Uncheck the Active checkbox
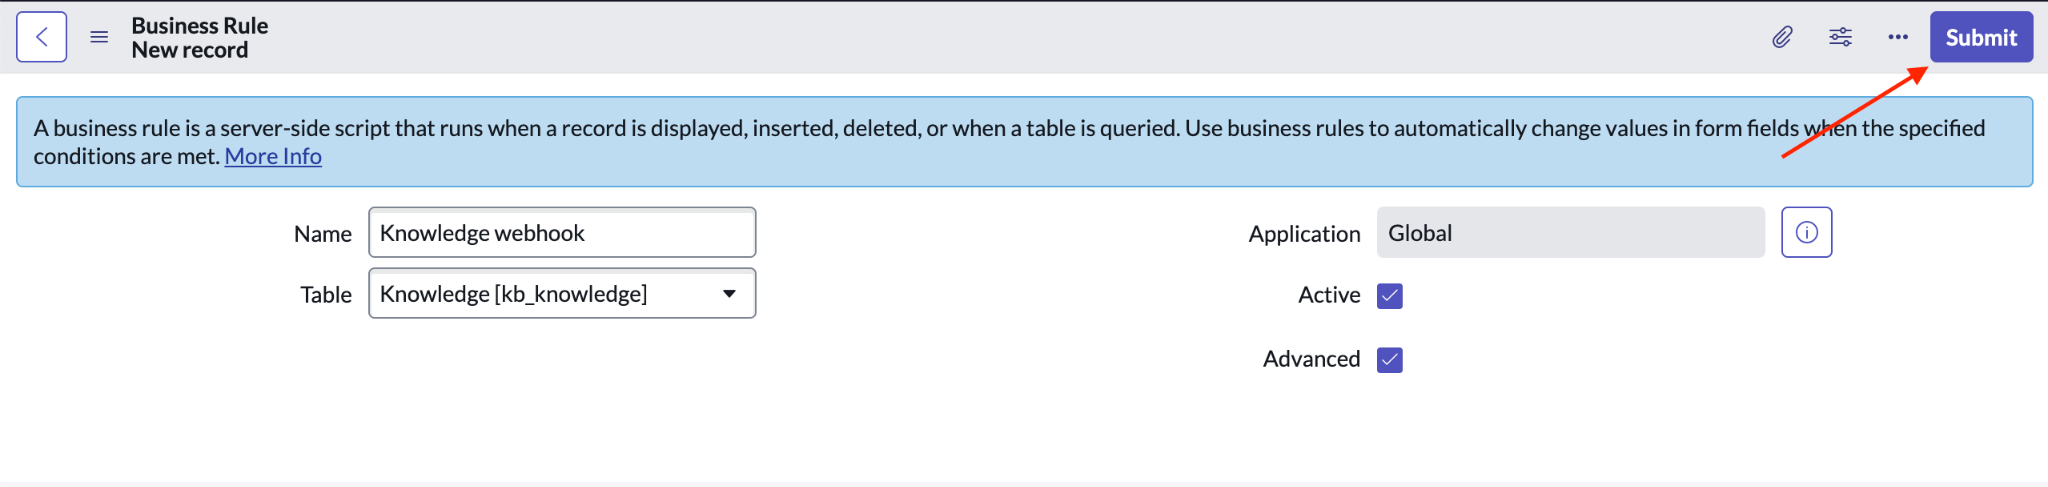 1390,295
